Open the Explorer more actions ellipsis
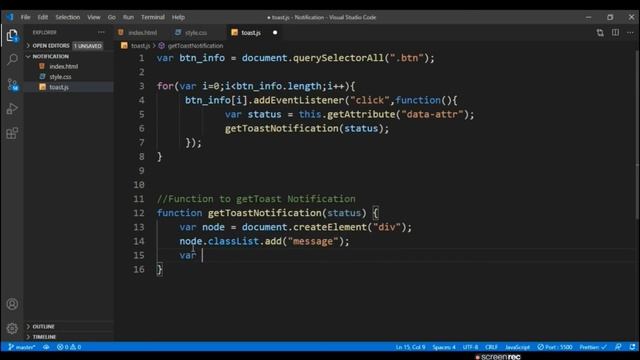This screenshot has height=360, width=640. 101,32
